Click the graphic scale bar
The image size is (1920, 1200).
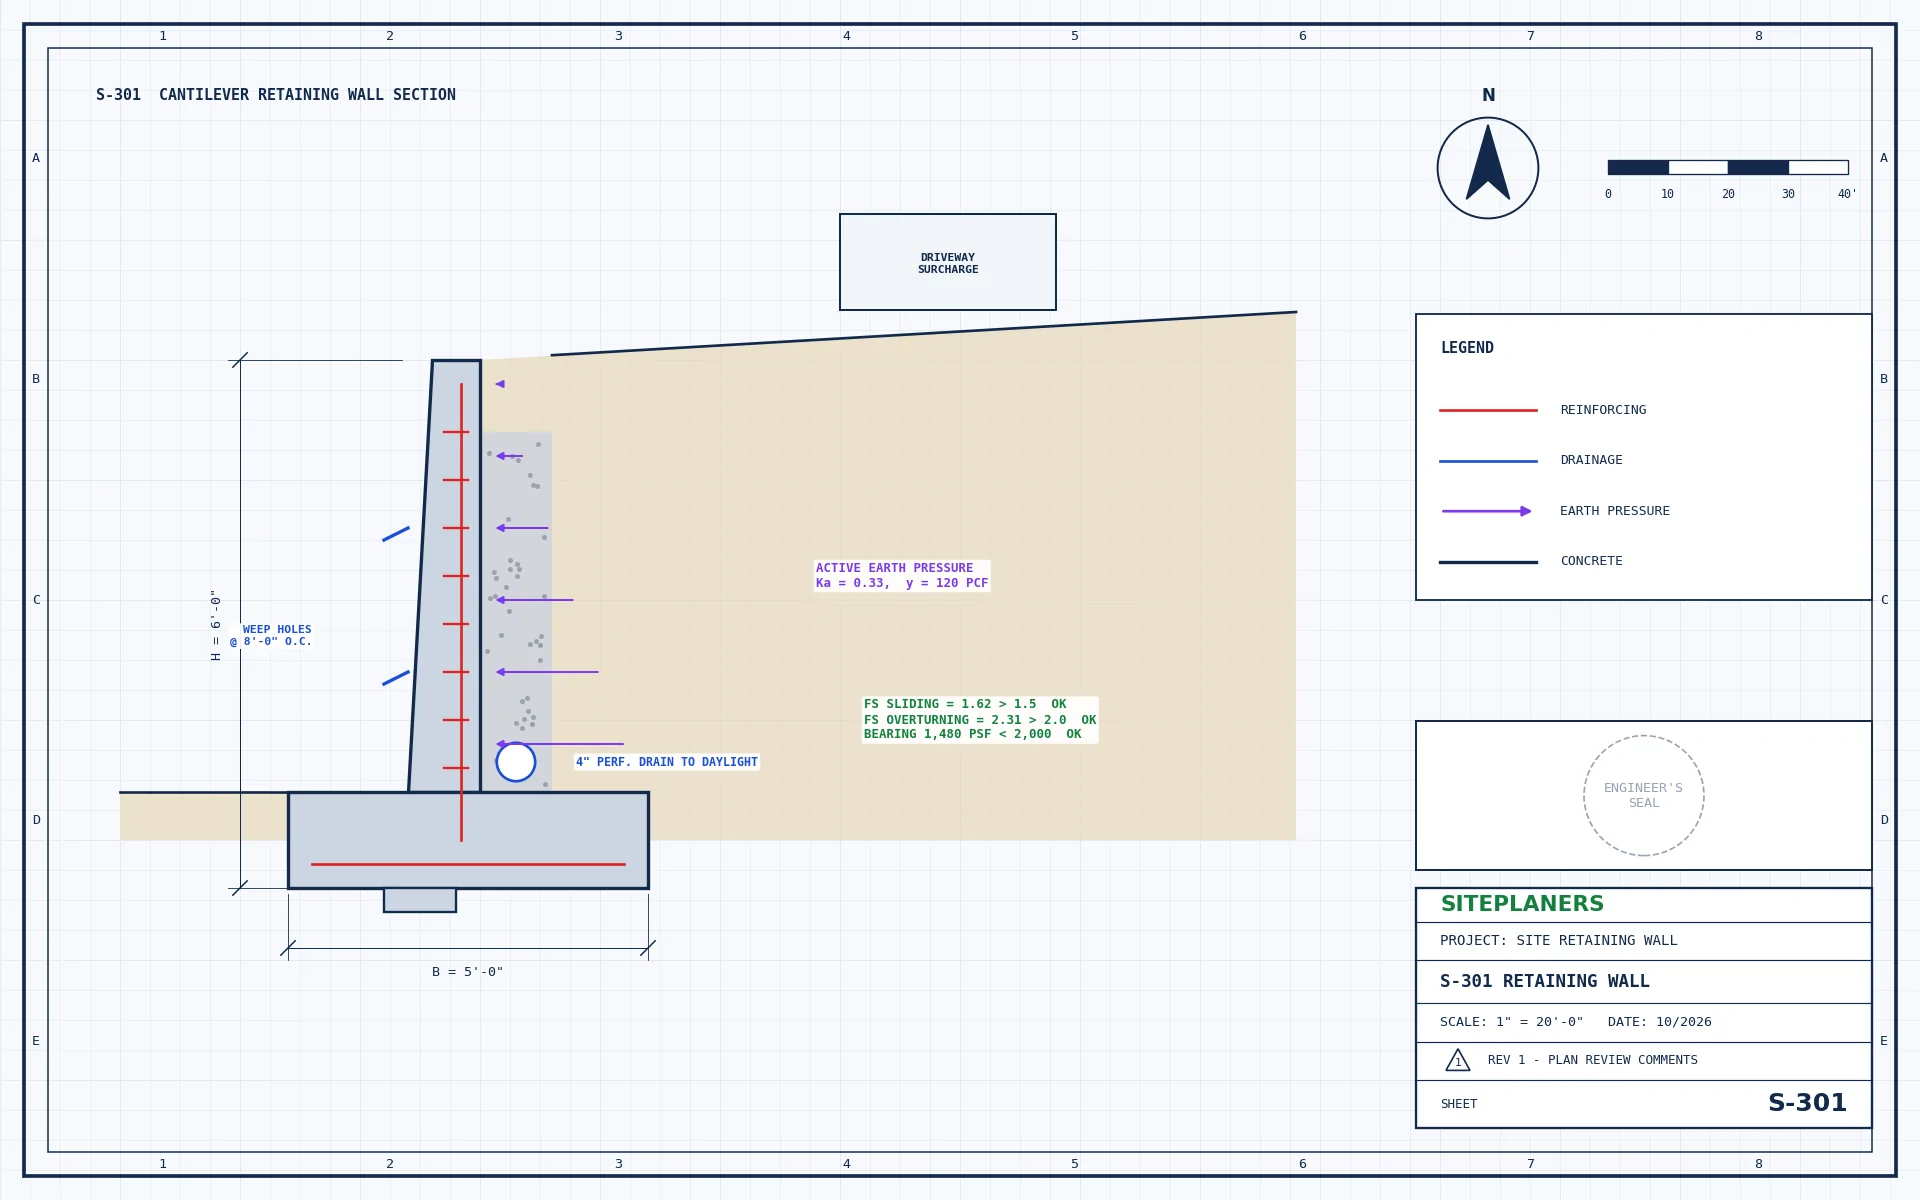1728,167
